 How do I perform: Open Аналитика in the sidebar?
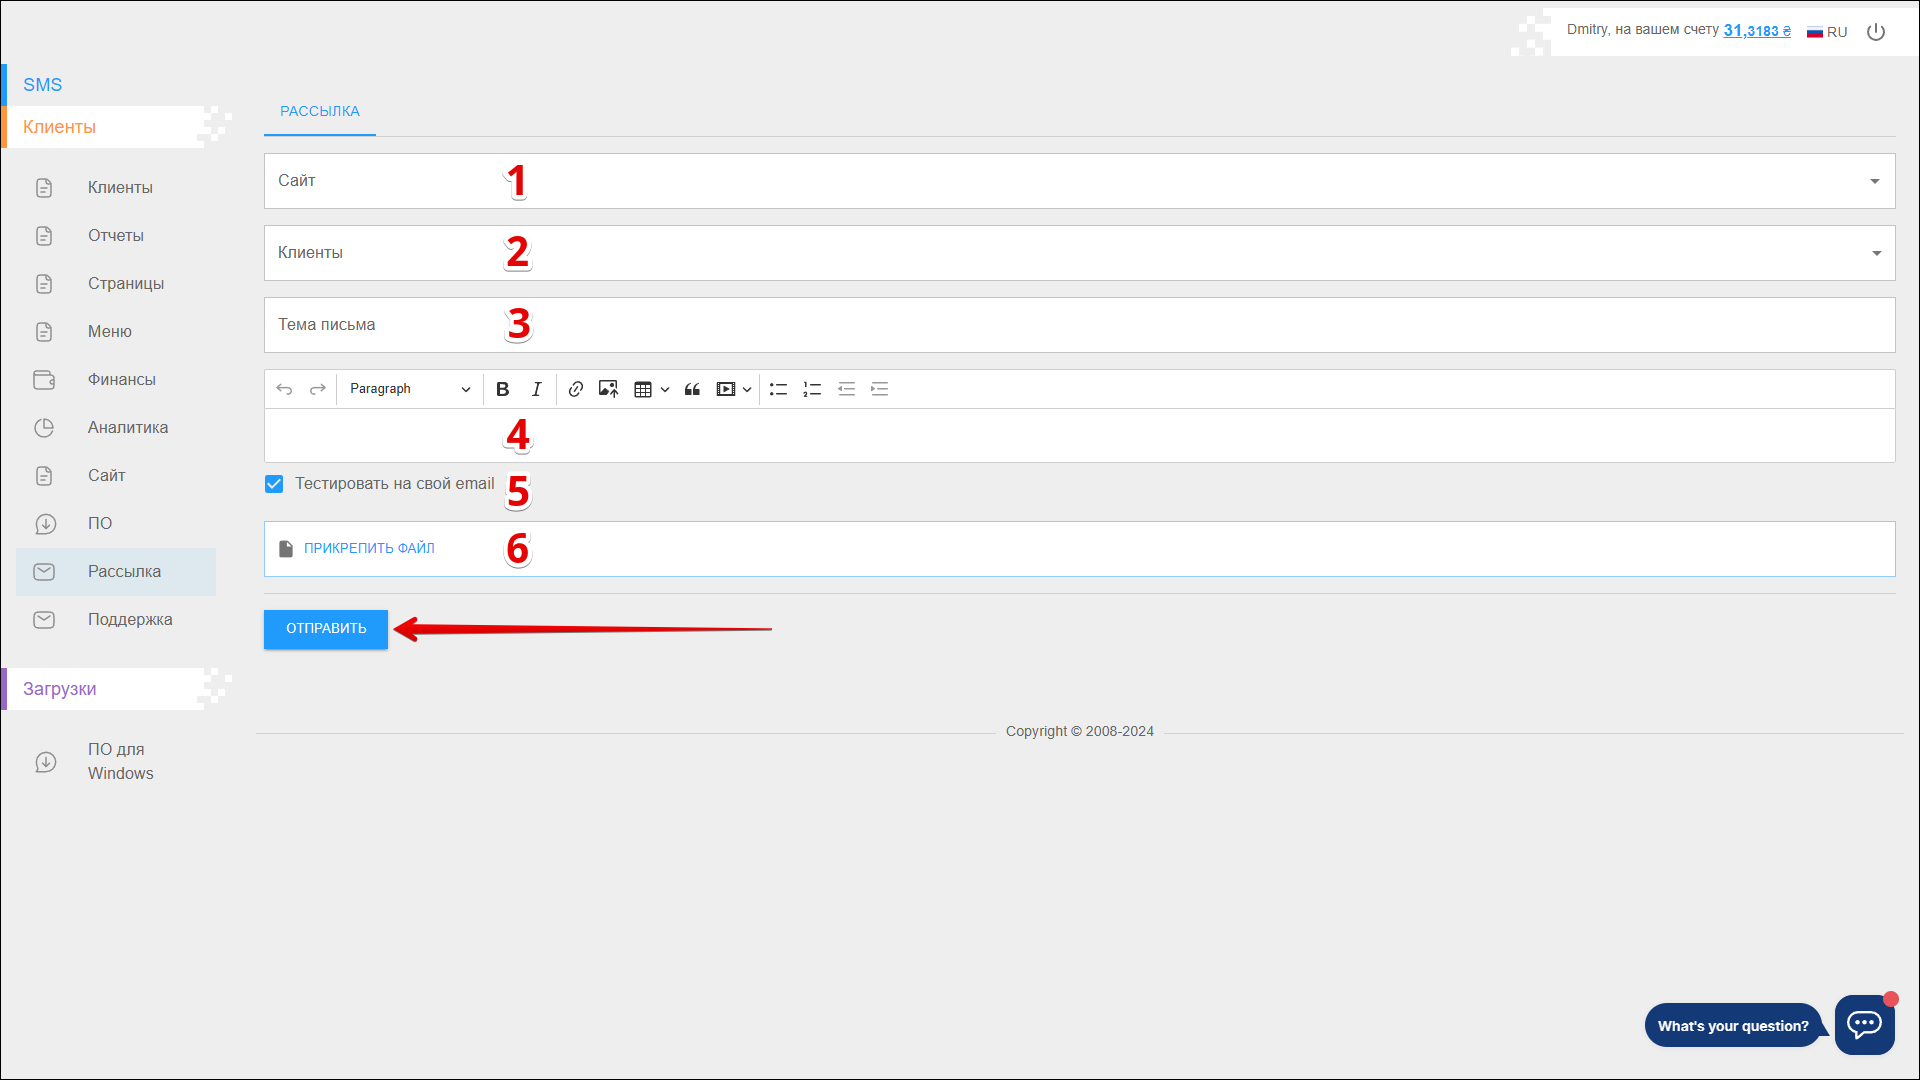pyautogui.click(x=127, y=428)
